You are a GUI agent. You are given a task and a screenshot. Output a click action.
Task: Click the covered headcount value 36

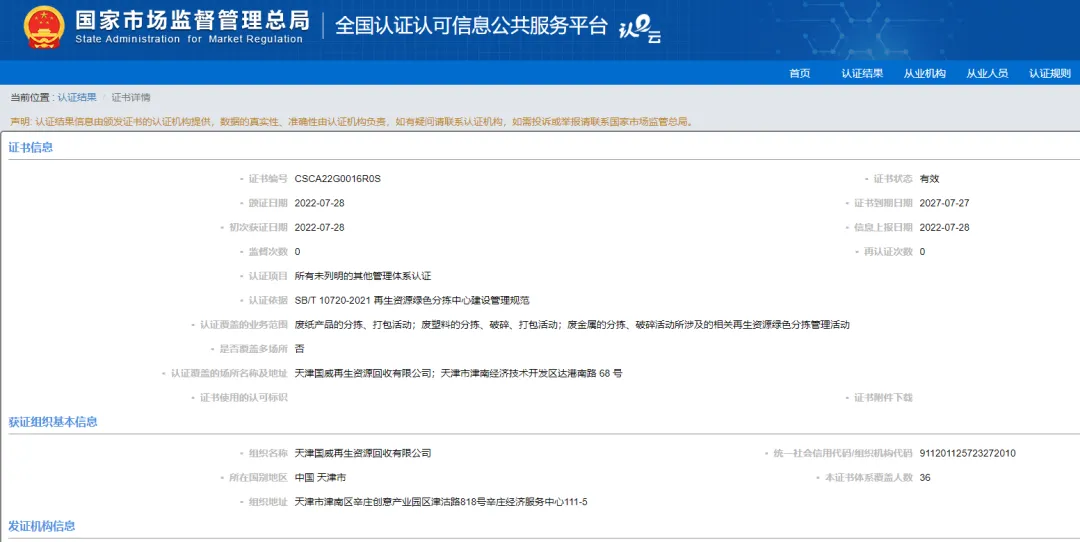pyautogui.click(x=925, y=478)
